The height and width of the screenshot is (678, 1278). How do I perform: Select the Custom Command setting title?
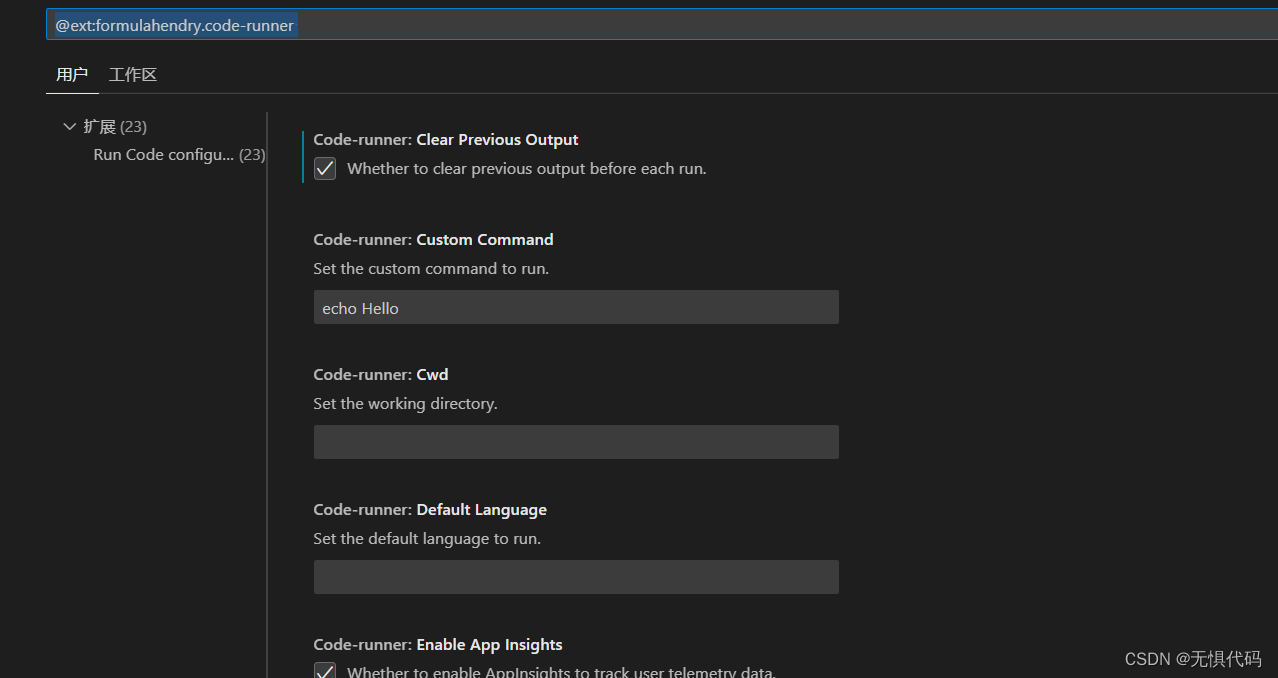tap(433, 240)
